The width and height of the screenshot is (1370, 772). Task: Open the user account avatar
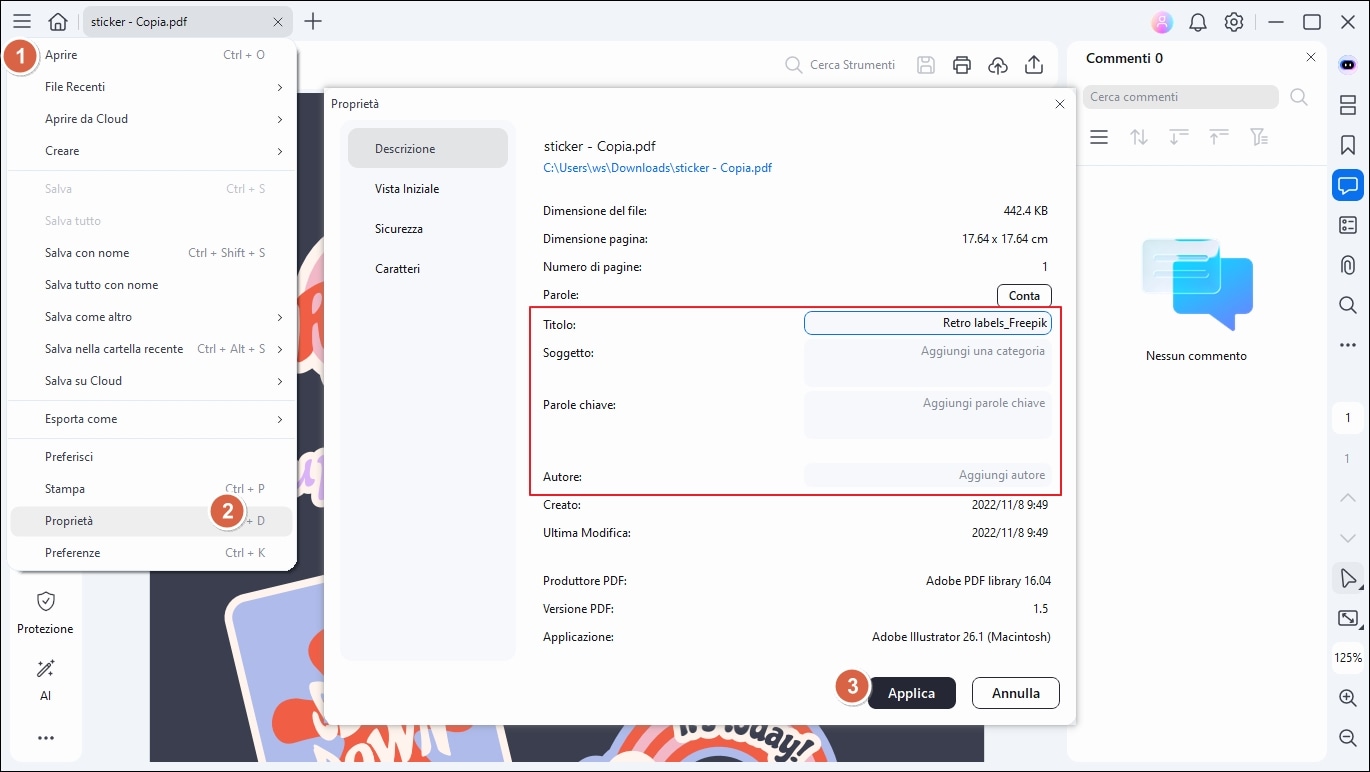1161,22
